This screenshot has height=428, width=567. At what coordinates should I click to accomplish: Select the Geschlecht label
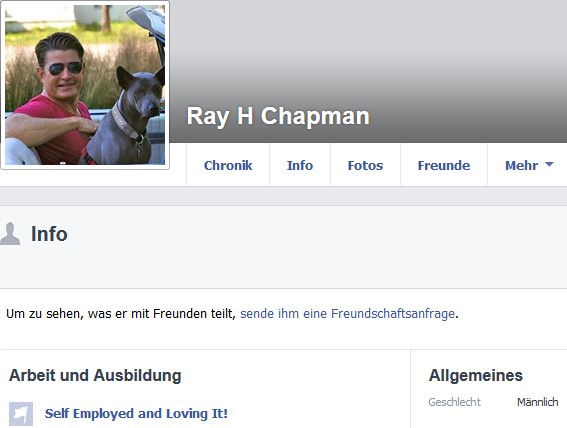[455, 402]
